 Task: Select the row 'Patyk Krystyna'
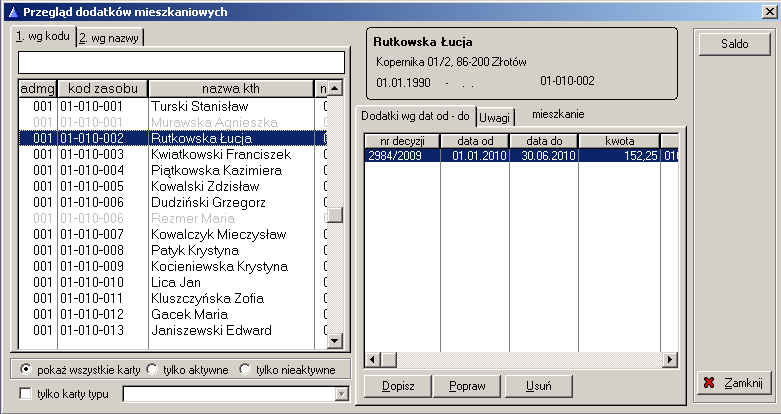(x=173, y=250)
